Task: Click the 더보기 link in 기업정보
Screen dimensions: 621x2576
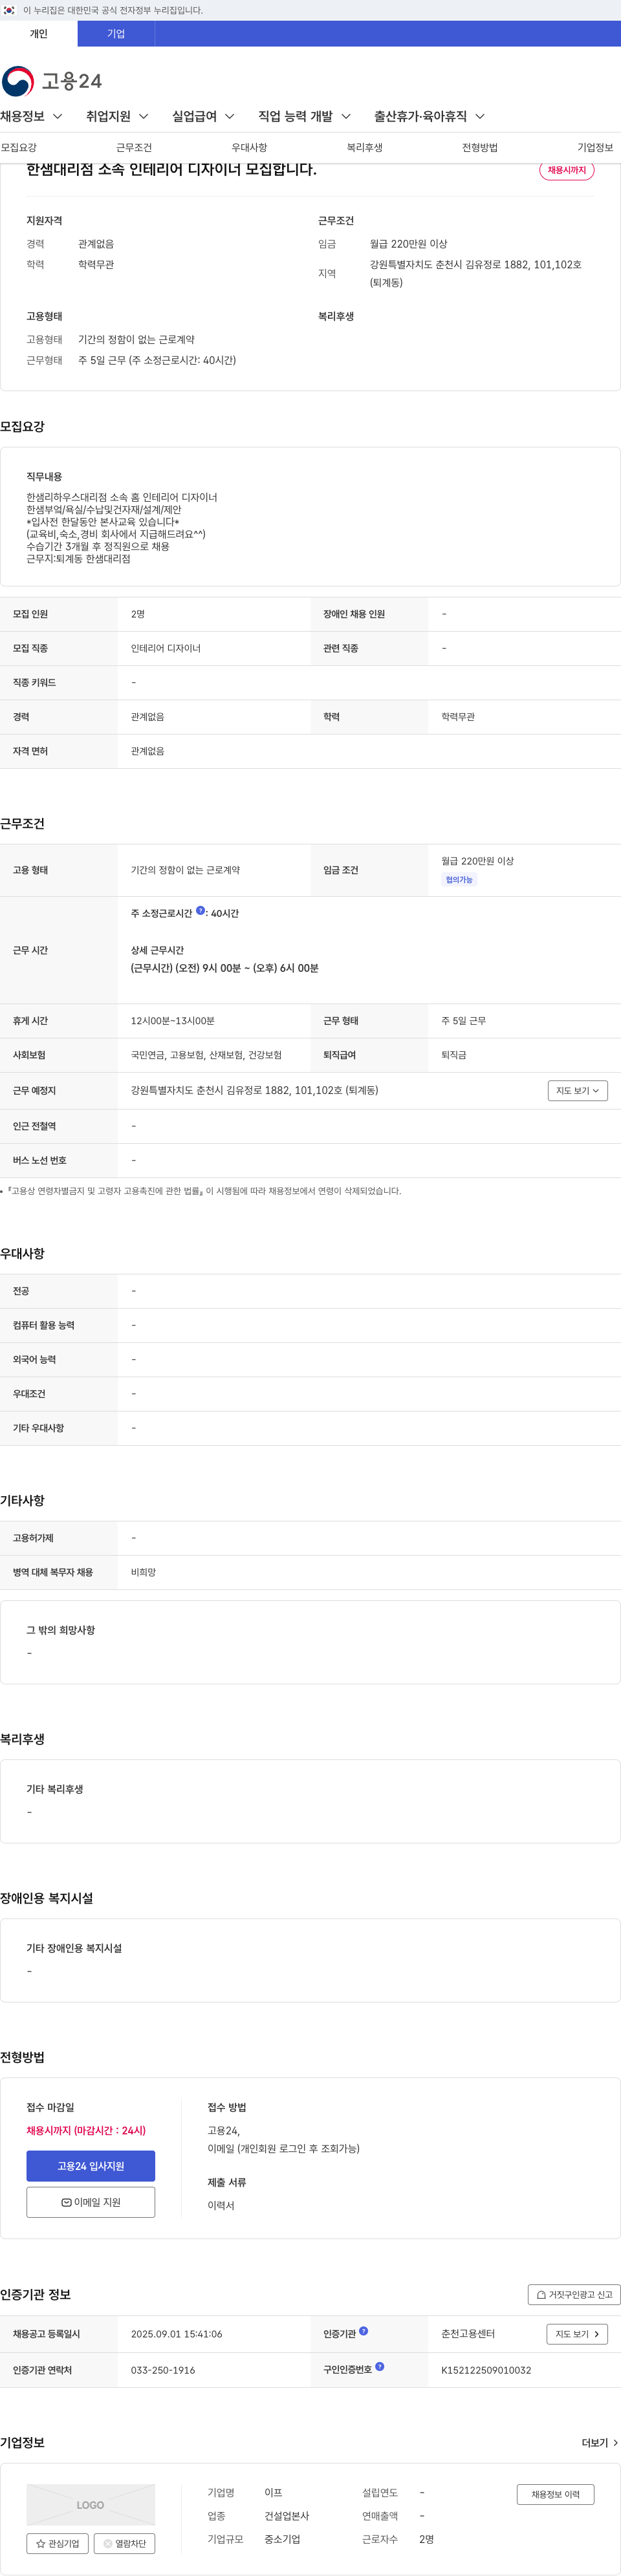Action: [600, 2443]
